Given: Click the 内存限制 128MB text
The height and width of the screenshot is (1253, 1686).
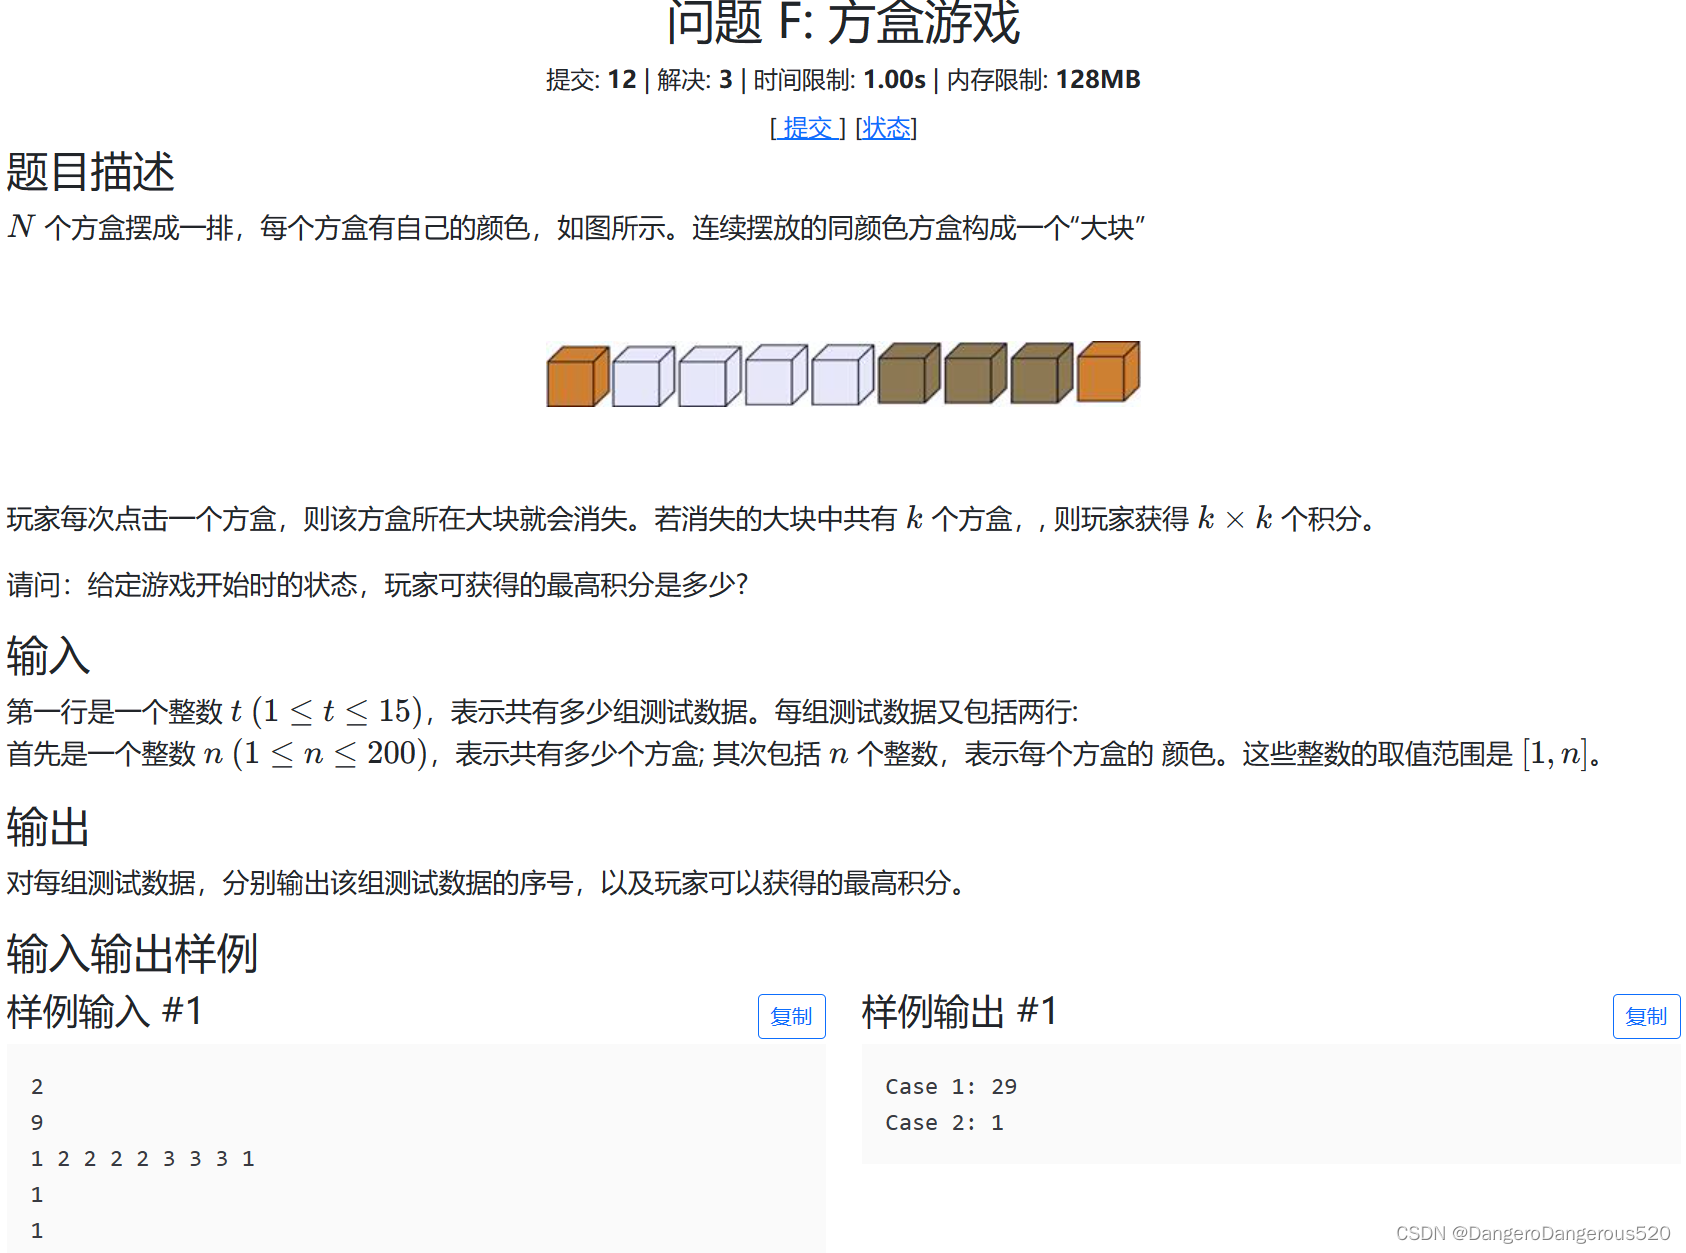Looking at the screenshot, I should click(x=1044, y=79).
